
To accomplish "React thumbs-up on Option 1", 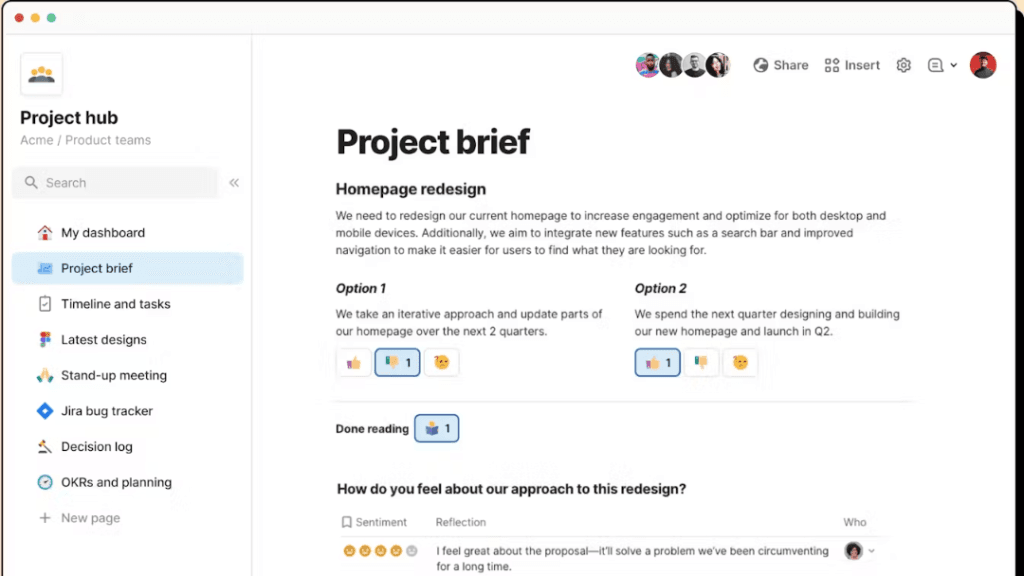I will (x=353, y=362).
